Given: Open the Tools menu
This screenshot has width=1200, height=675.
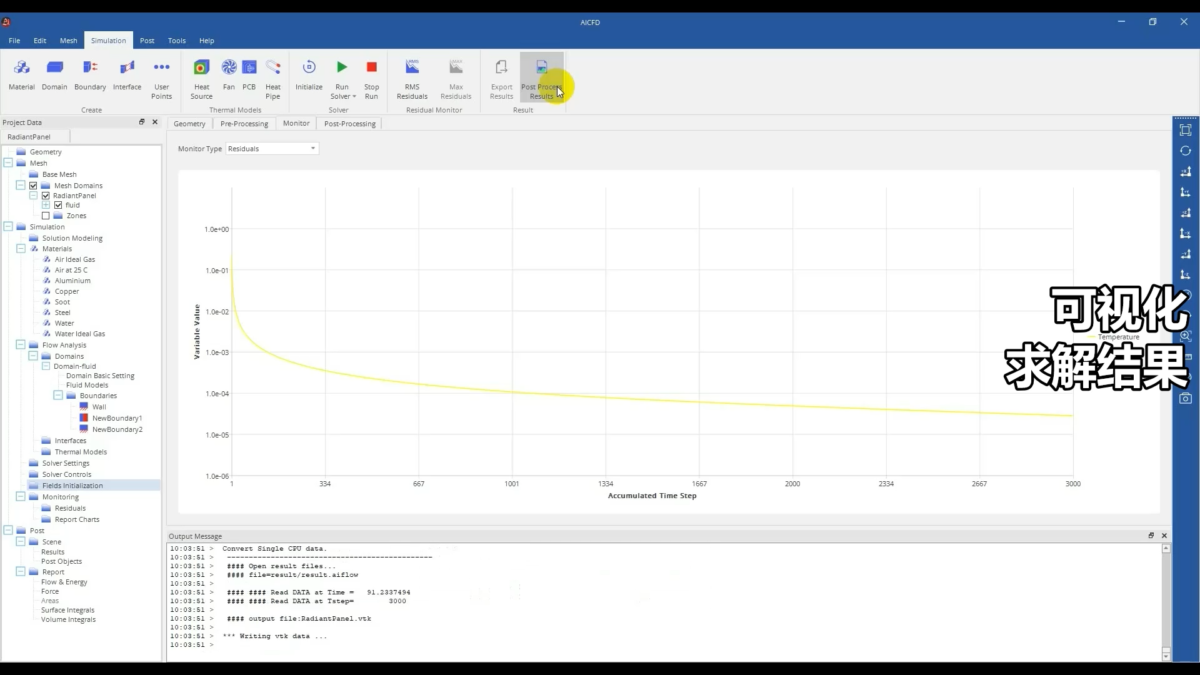Looking at the screenshot, I should point(177,41).
